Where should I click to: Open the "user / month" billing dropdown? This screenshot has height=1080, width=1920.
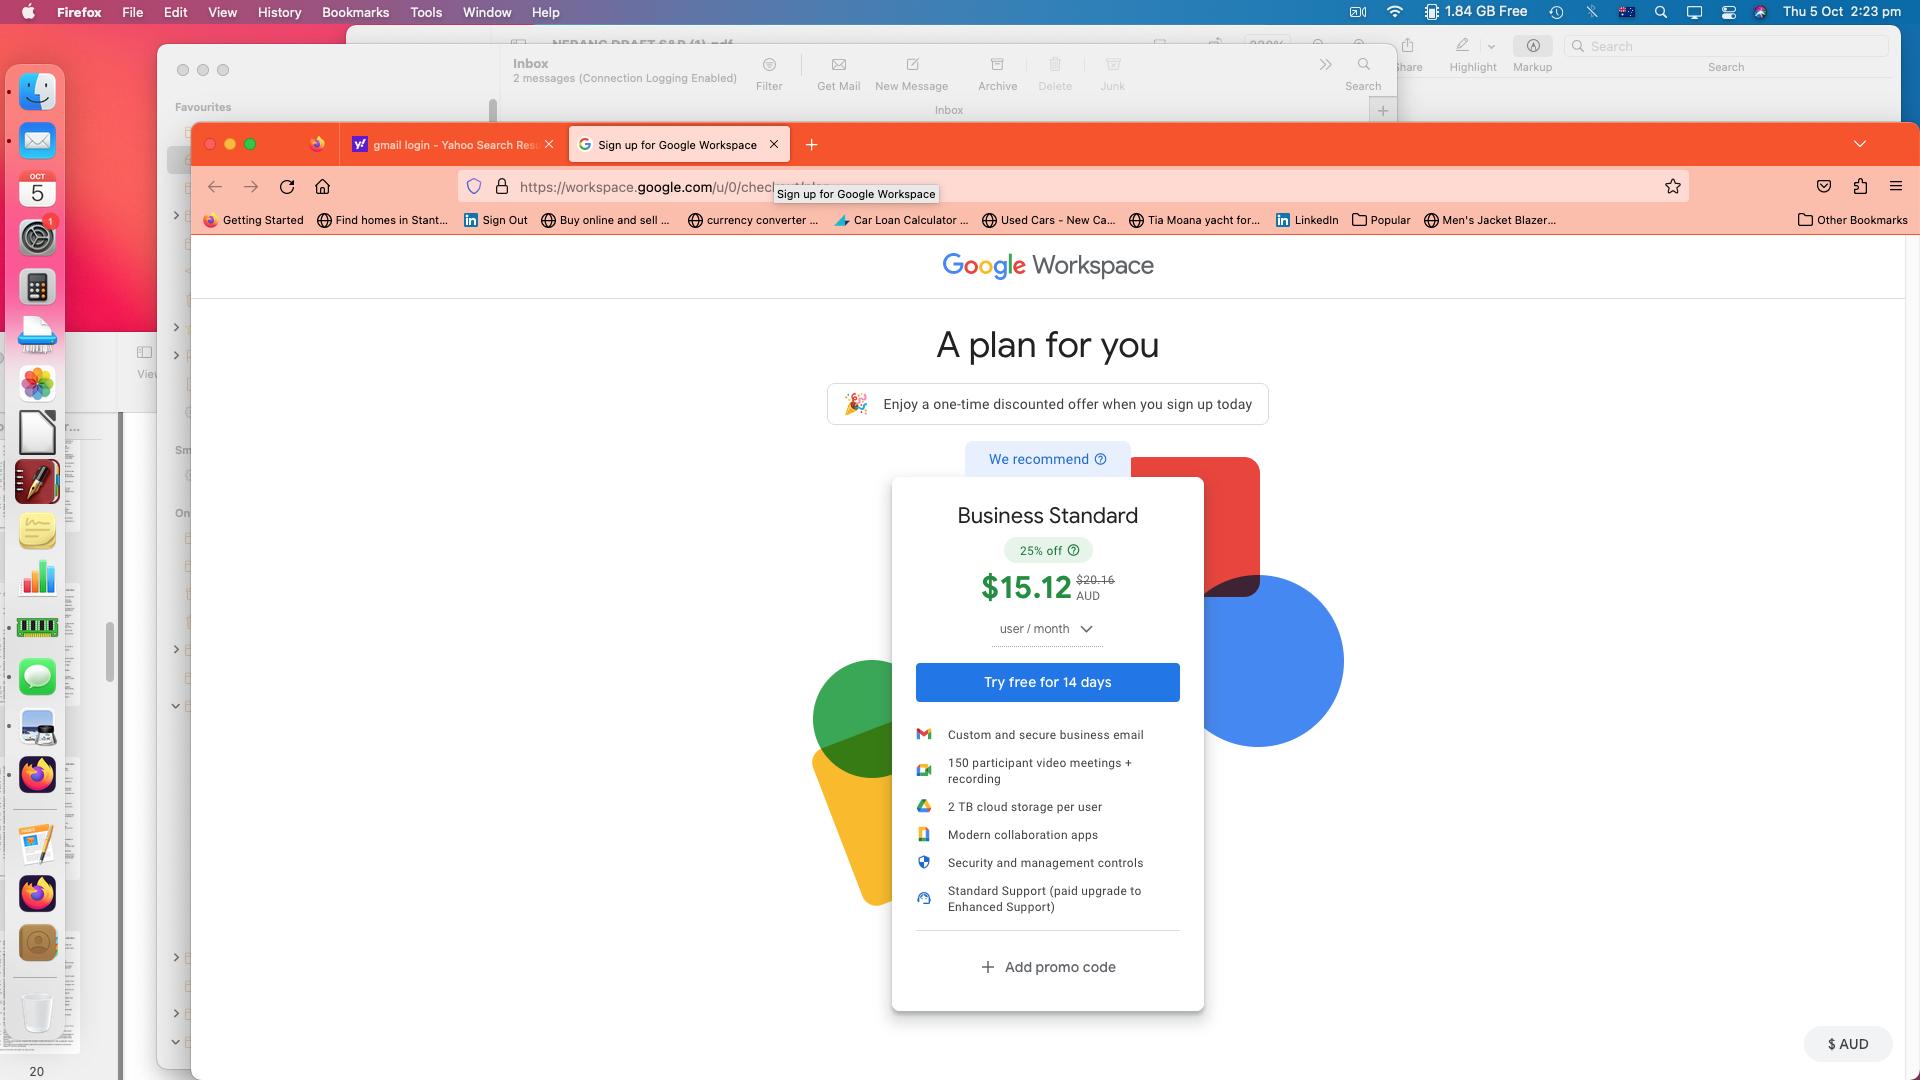coord(1047,629)
